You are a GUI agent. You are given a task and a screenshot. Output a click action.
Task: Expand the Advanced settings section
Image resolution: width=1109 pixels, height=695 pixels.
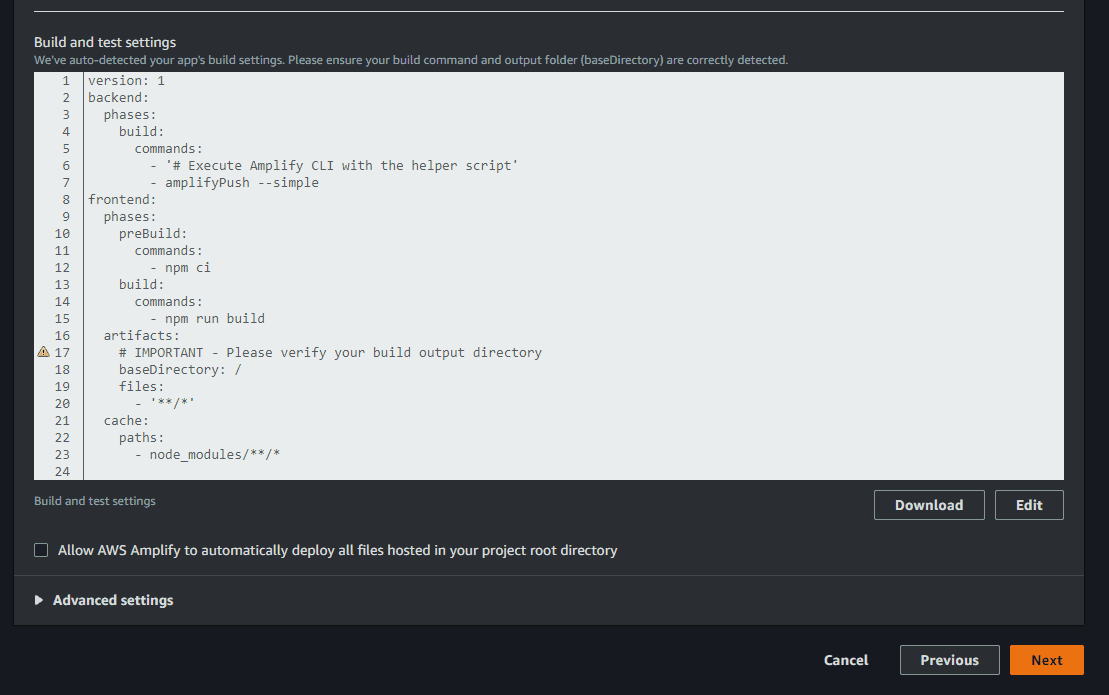pos(104,600)
